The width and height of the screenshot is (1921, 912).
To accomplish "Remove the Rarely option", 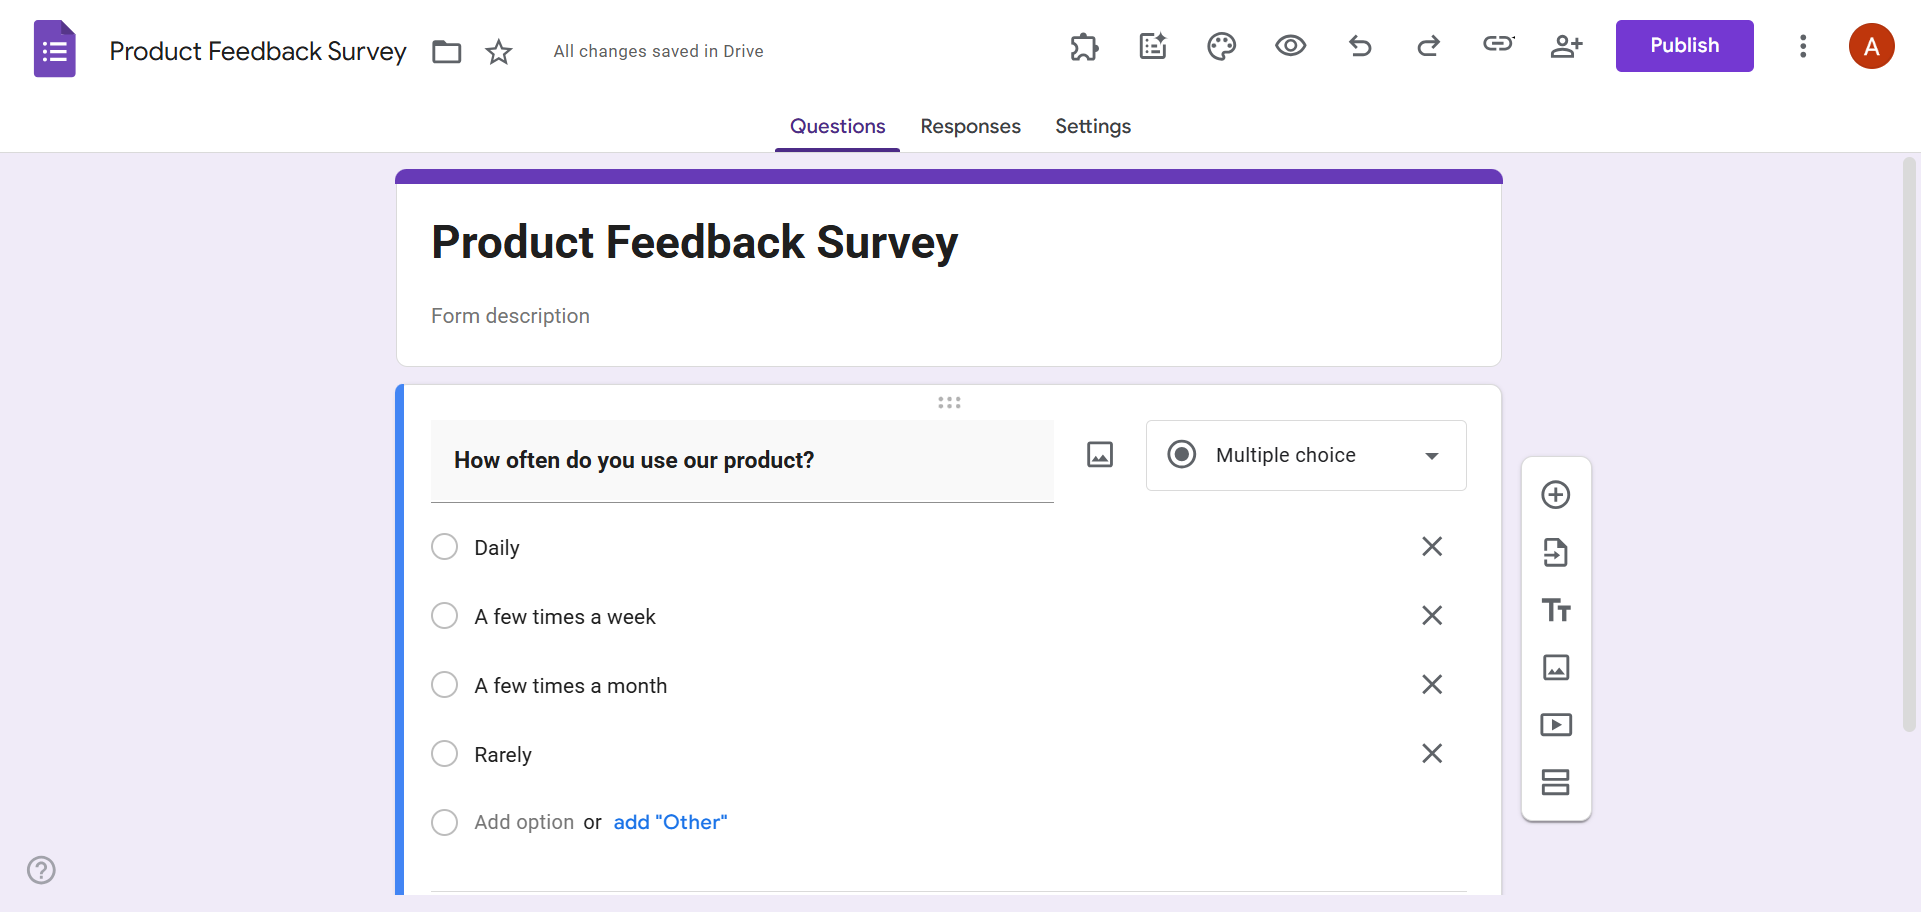I will 1432,753.
